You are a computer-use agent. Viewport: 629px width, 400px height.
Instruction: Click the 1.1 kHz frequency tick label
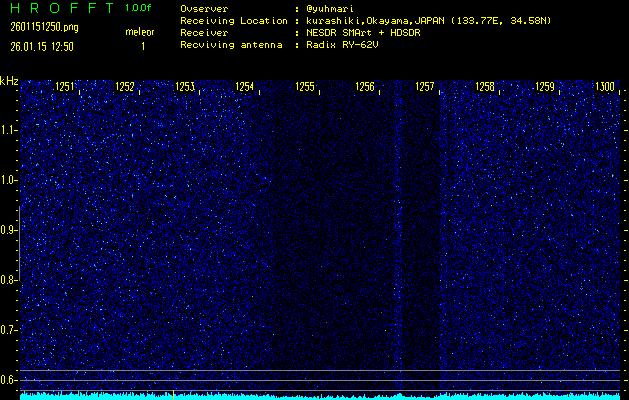7,130
